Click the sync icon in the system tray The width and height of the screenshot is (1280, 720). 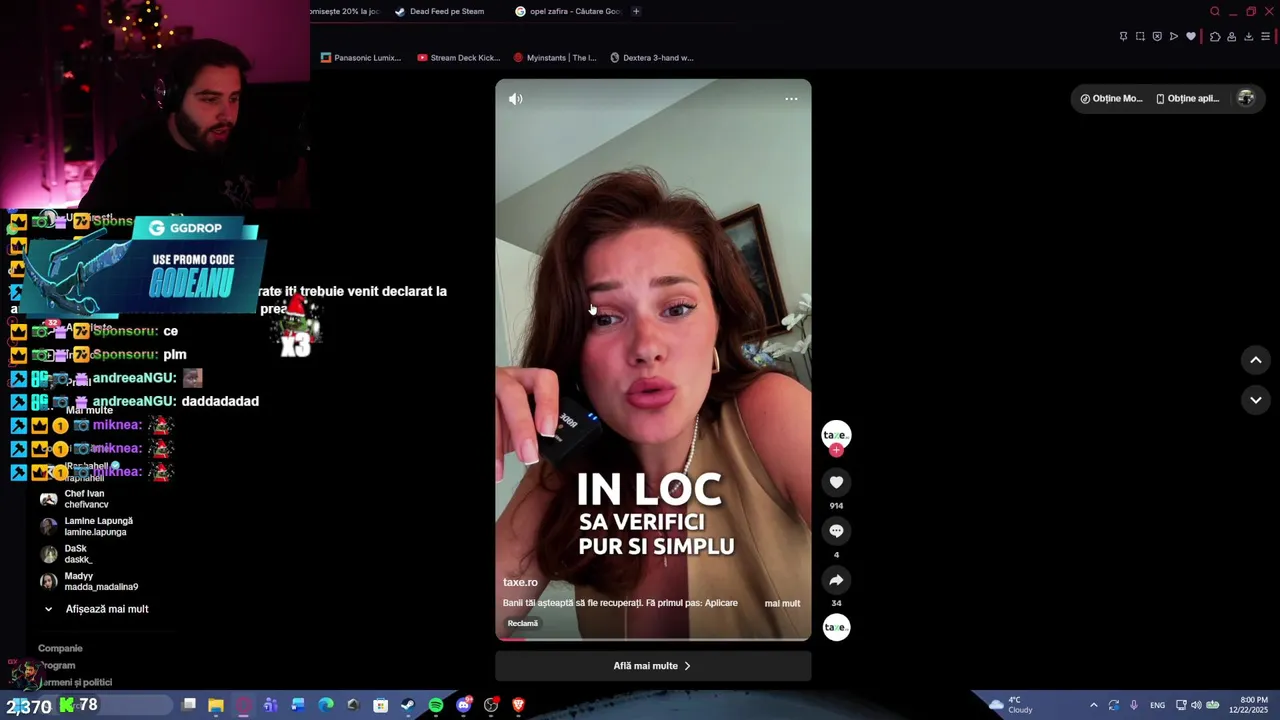click(1114, 705)
